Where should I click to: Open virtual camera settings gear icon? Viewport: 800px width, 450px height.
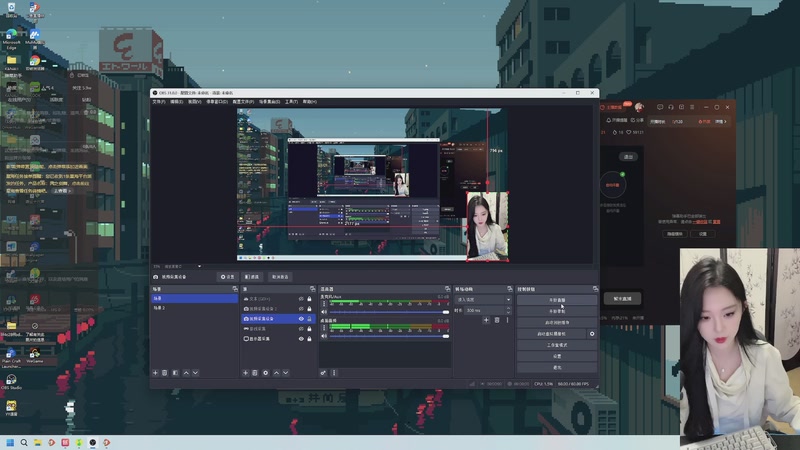[592, 334]
